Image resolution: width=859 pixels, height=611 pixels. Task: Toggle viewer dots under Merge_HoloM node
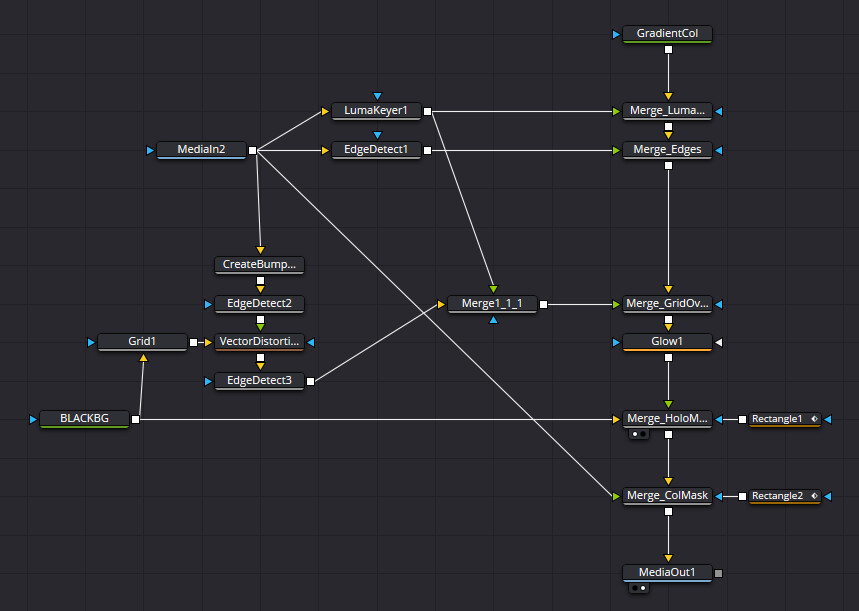point(639,434)
